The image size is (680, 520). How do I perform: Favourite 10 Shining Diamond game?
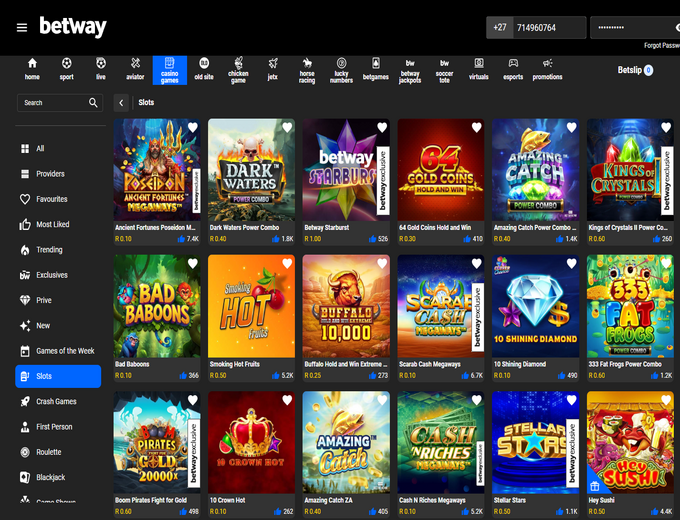click(x=572, y=264)
